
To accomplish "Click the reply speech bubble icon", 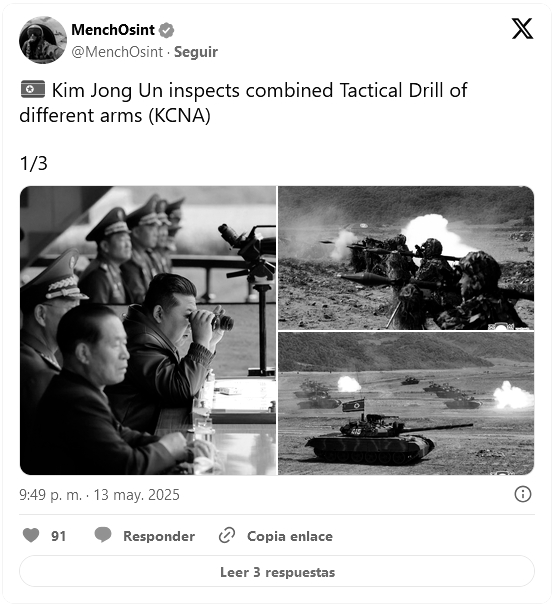I will (103, 535).
